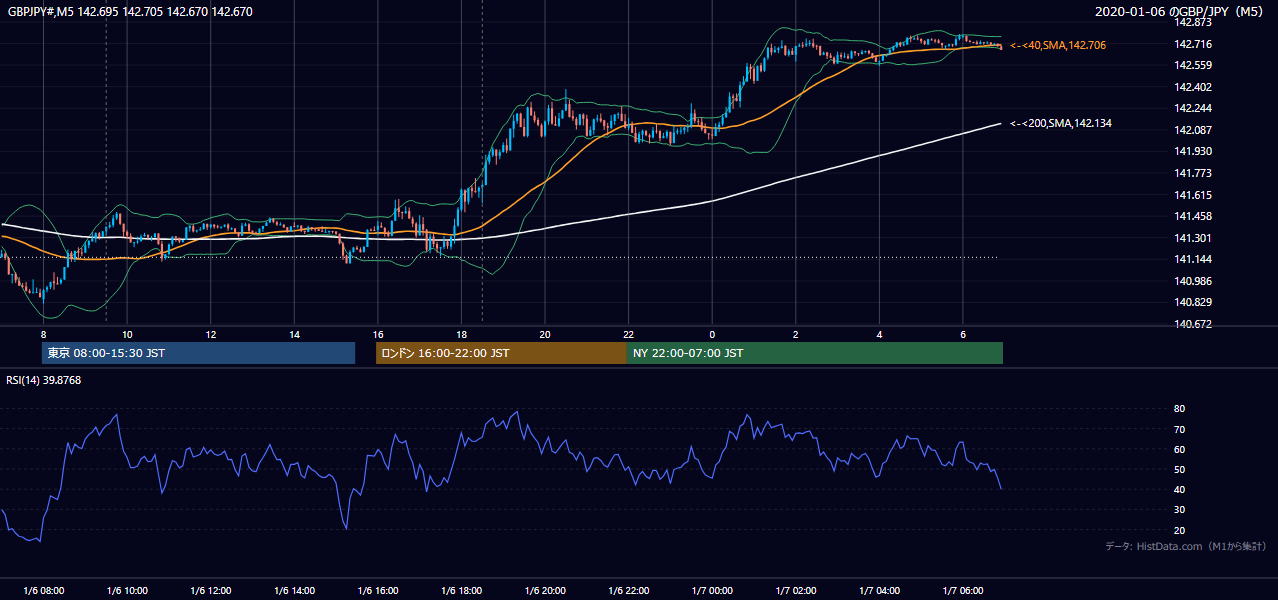Click the RSI scale value 20
1278x600 pixels.
pos(1179,530)
